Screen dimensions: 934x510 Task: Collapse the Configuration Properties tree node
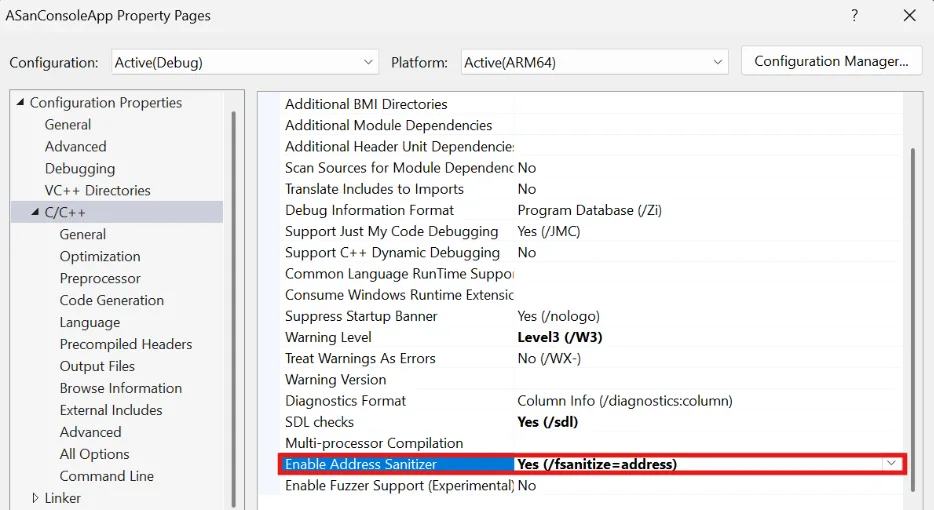pyautogui.click(x=20, y=103)
